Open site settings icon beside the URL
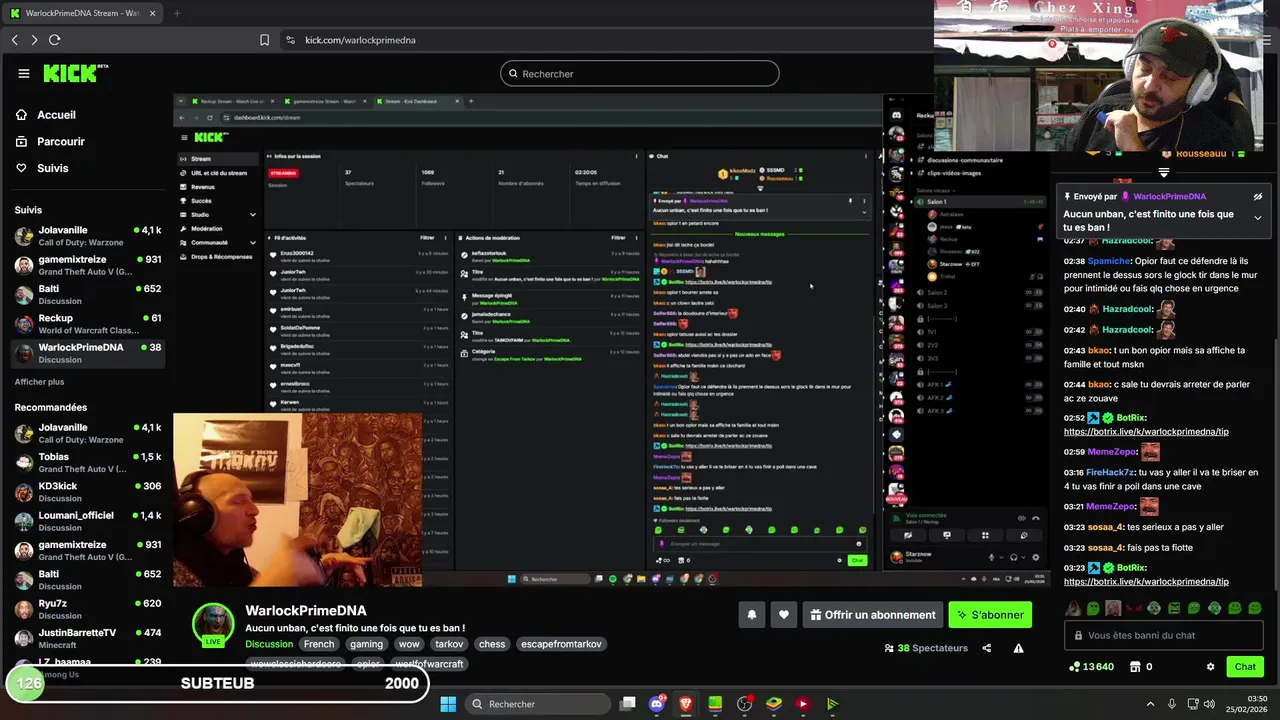Screen dimensions: 1280x720 (290, 40)
